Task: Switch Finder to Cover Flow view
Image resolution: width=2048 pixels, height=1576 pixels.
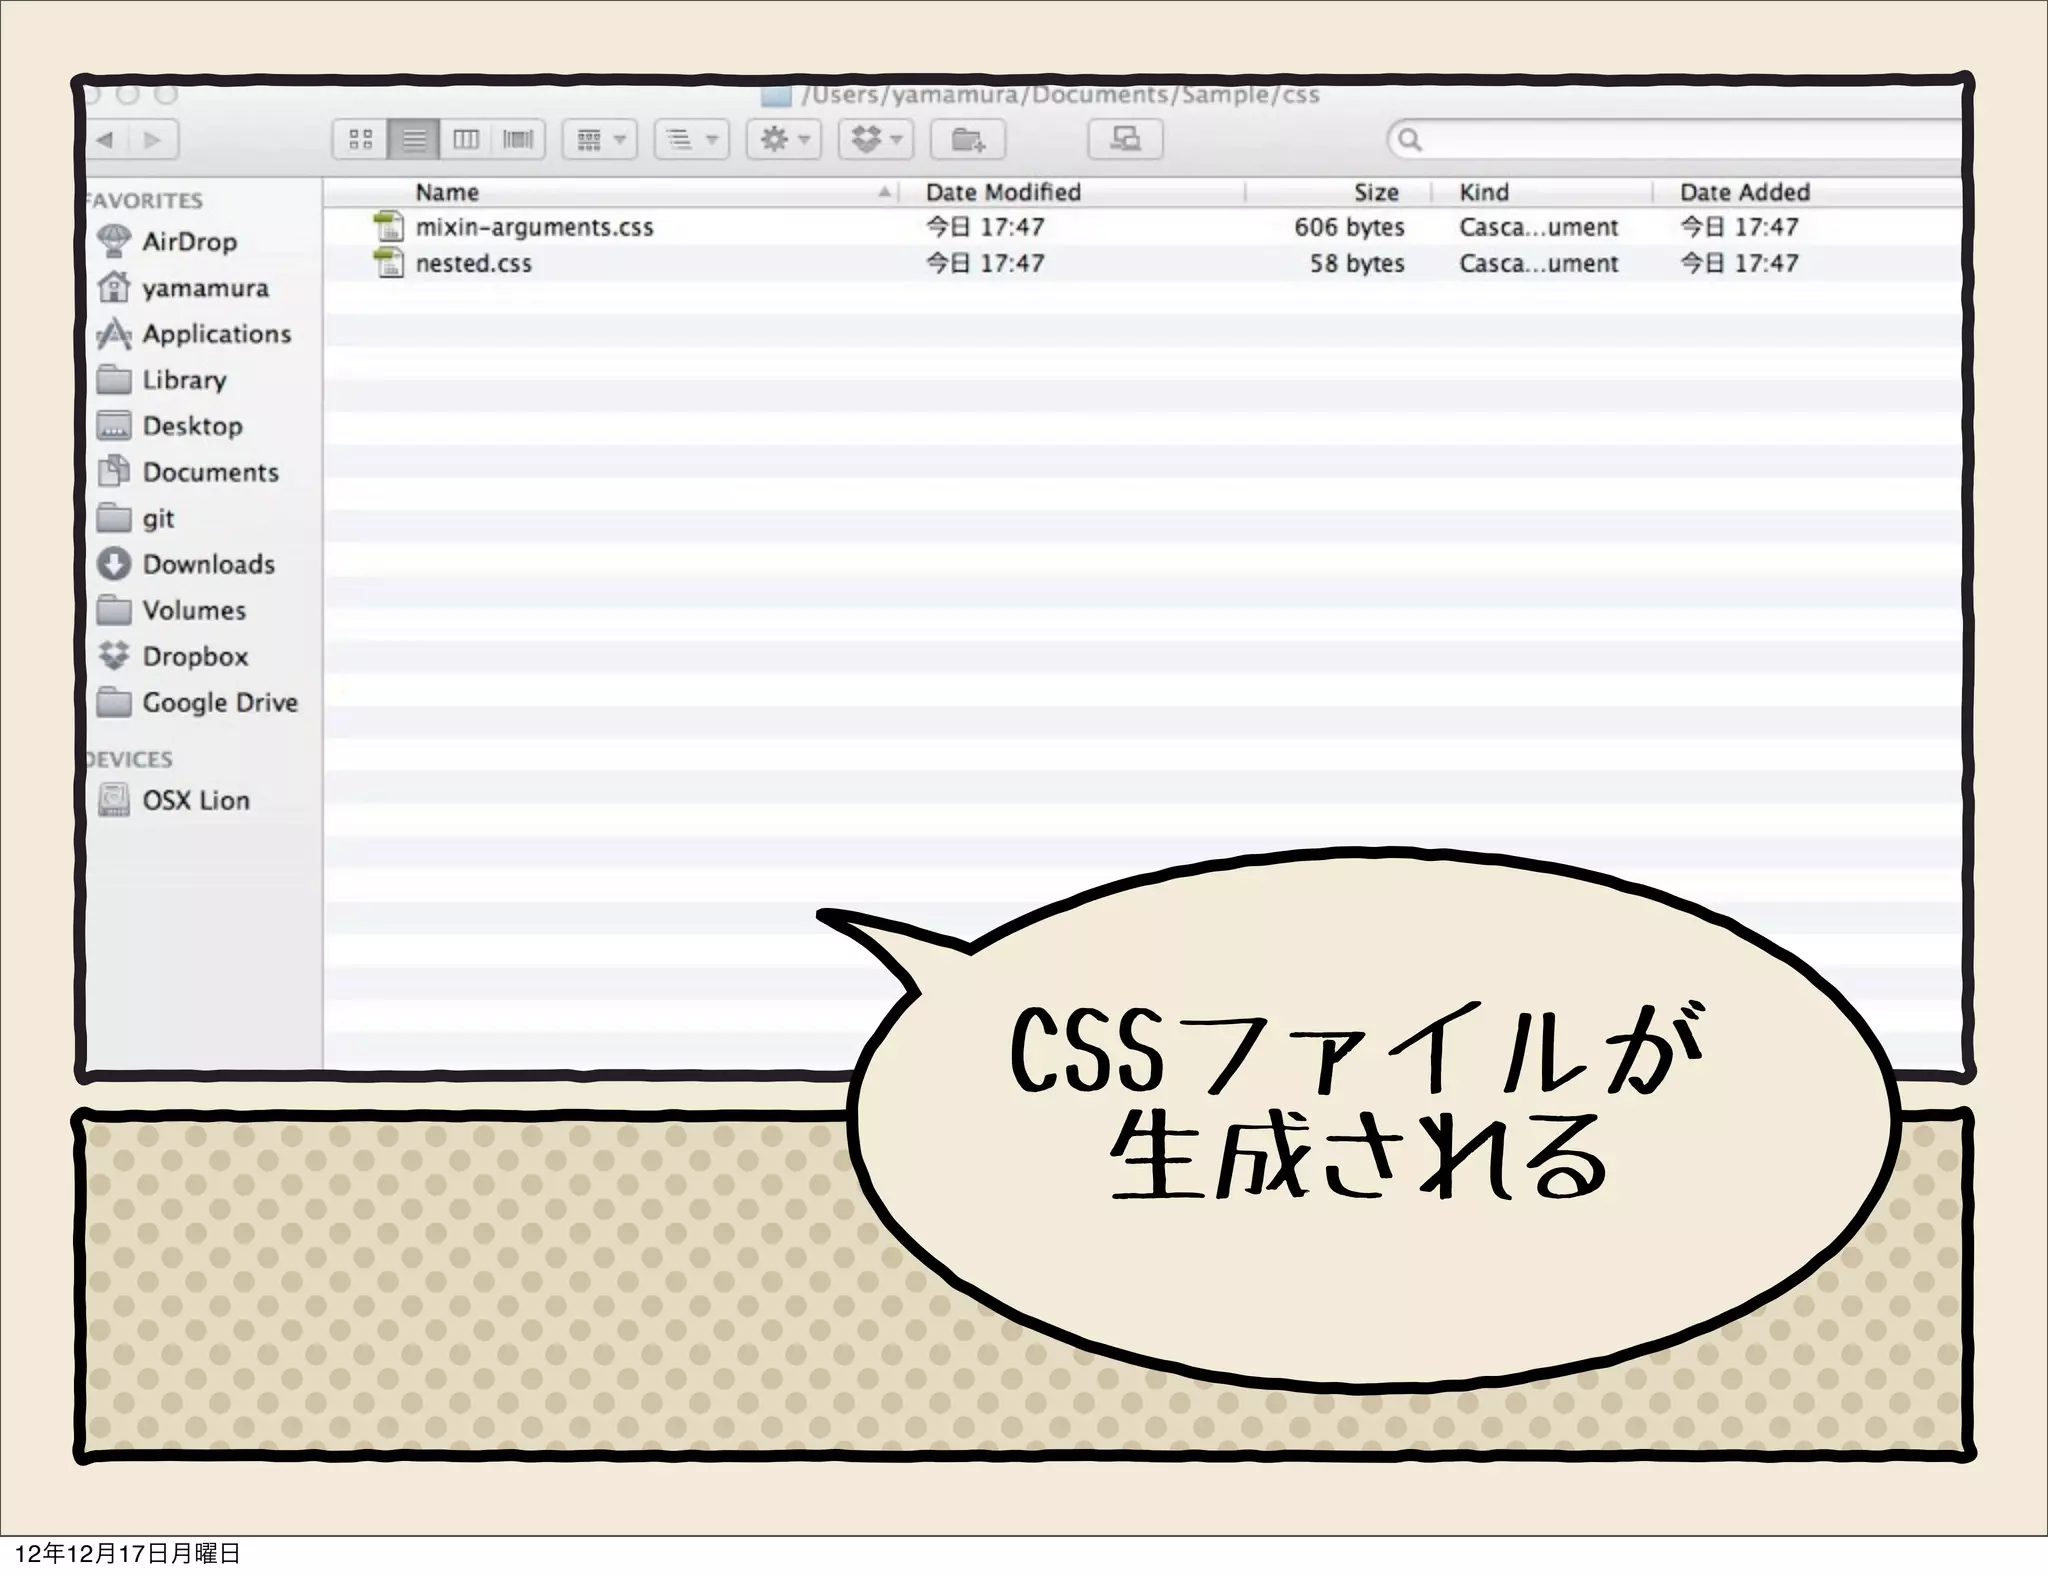Action: point(518,139)
